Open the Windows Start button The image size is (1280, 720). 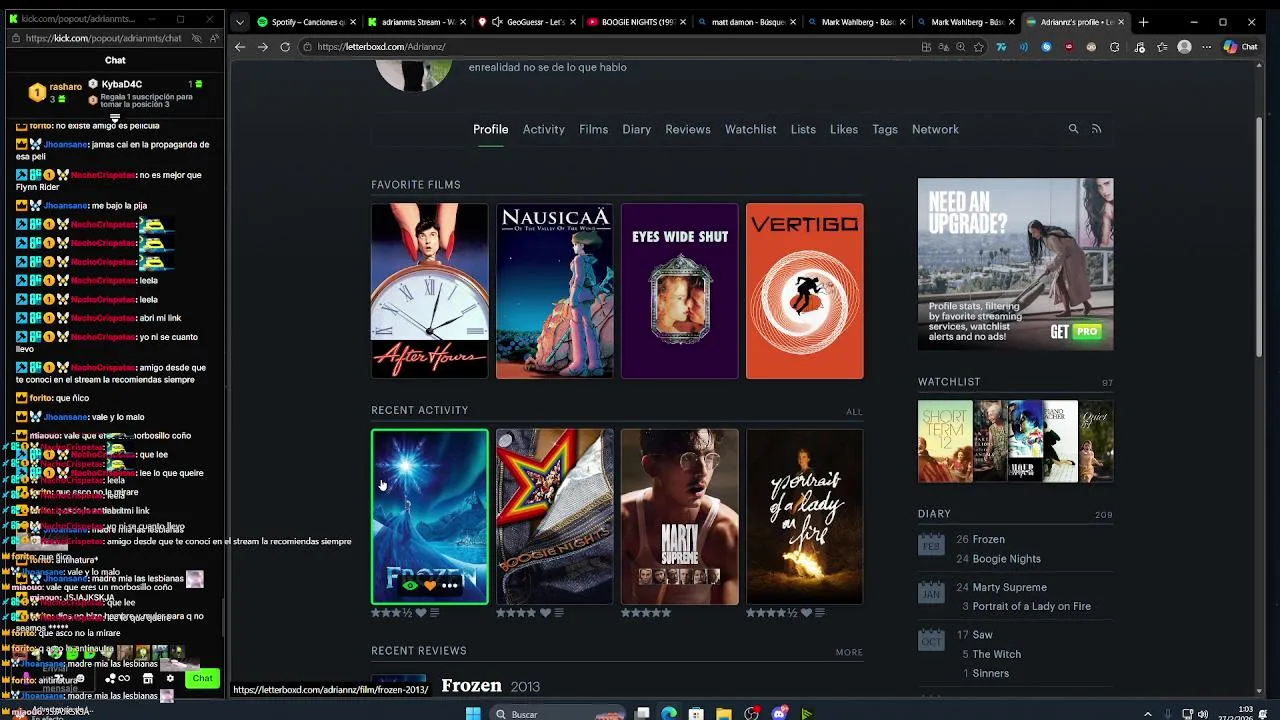point(473,714)
